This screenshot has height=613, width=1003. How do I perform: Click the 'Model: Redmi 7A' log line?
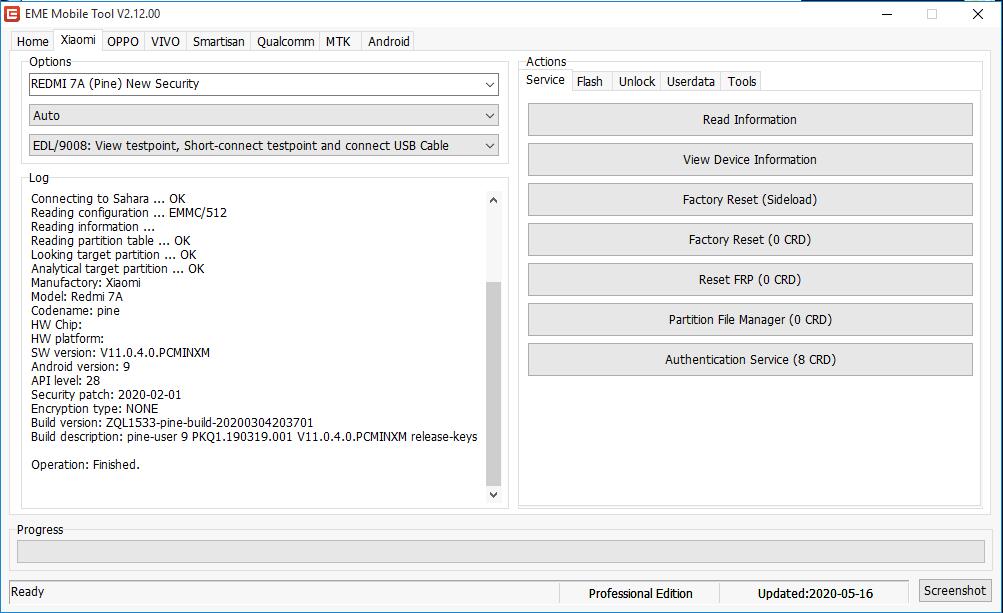77,297
